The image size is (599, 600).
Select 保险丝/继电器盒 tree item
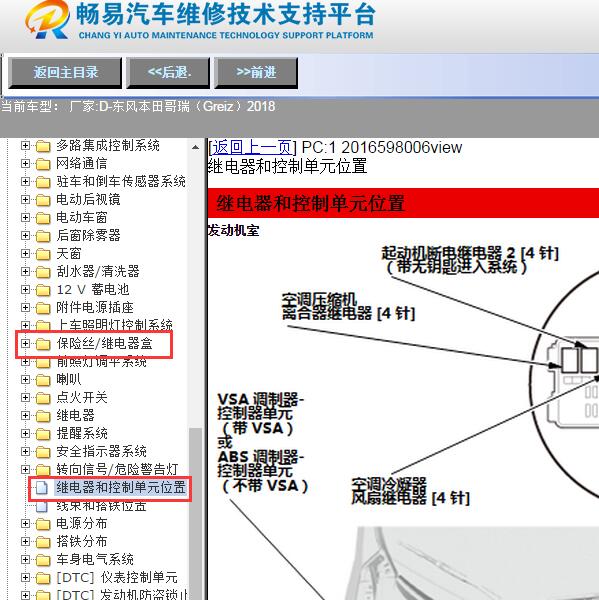pos(104,343)
